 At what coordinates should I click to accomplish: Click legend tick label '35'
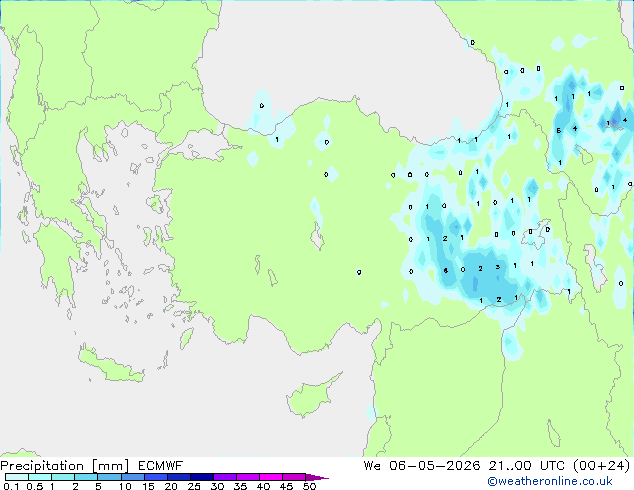point(240,486)
